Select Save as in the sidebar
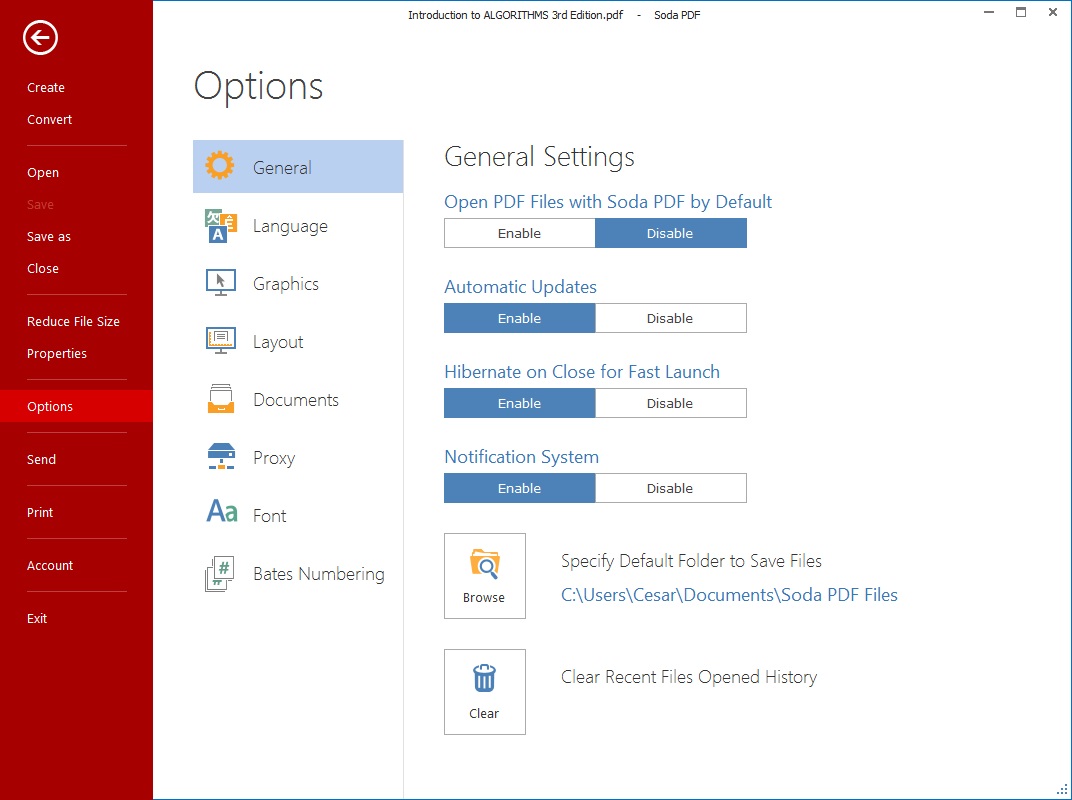1072x800 pixels. tap(49, 236)
